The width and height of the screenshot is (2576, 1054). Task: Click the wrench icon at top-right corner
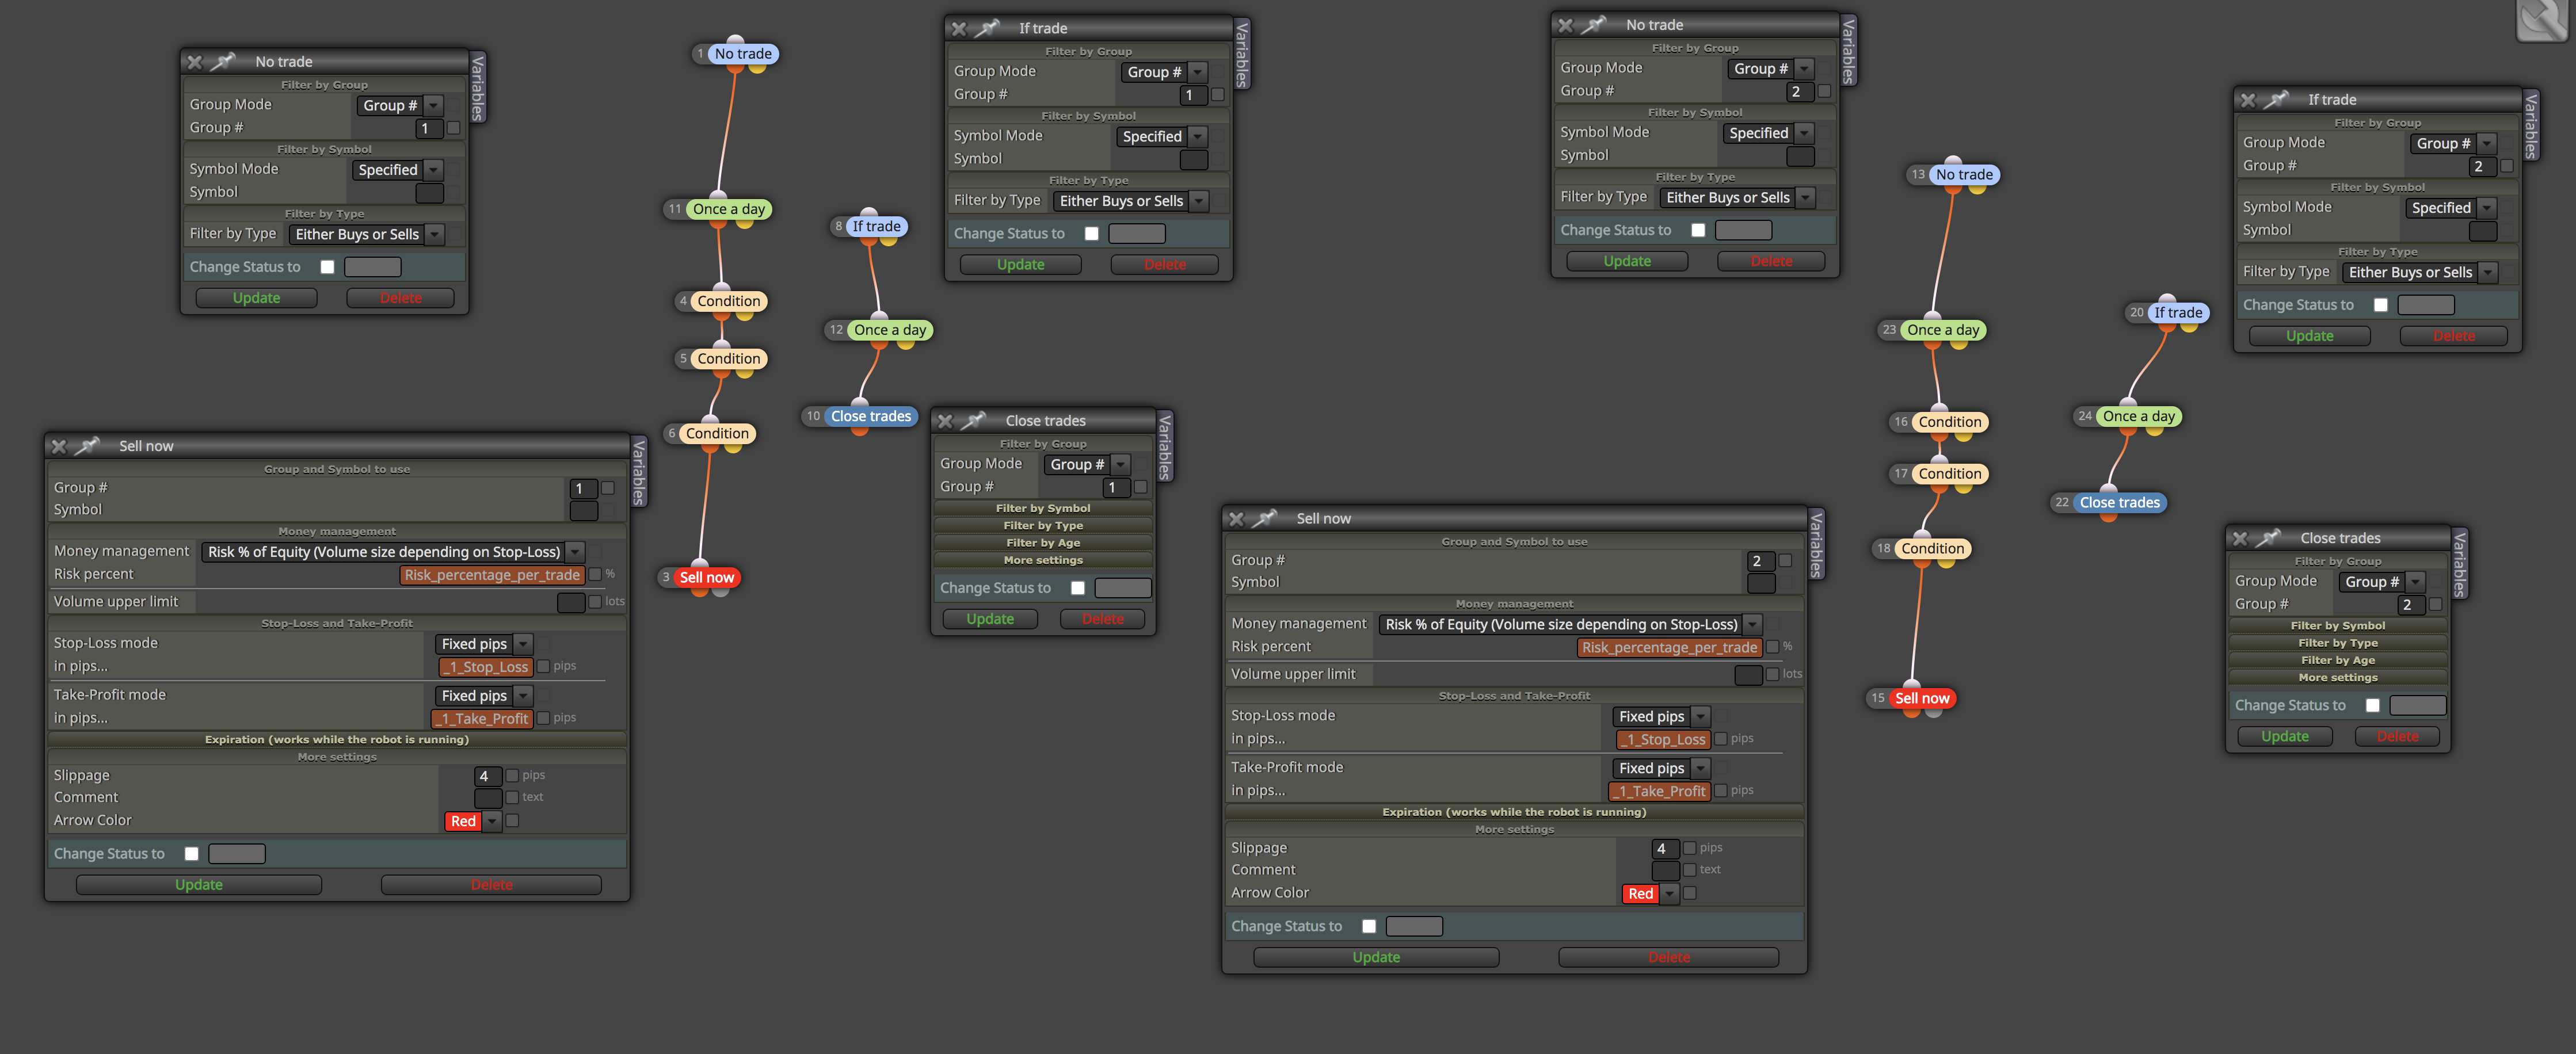tap(2542, 20)
